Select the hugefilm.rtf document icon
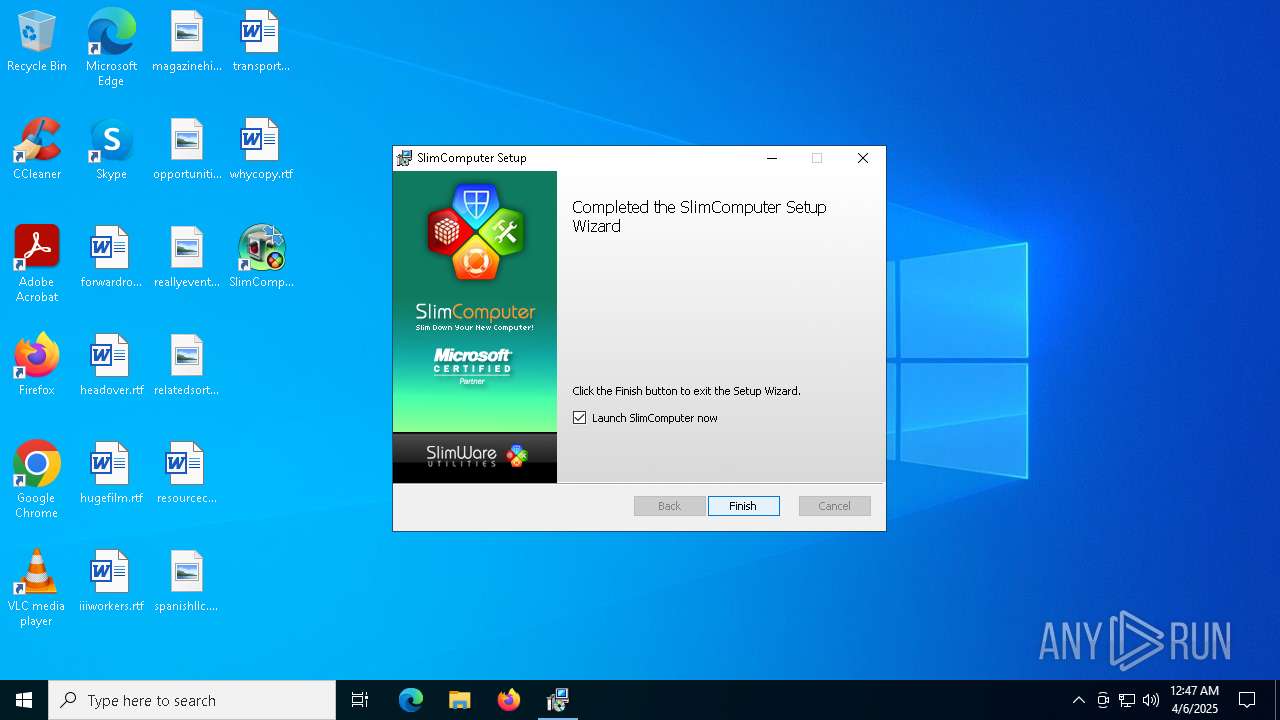 111,473
